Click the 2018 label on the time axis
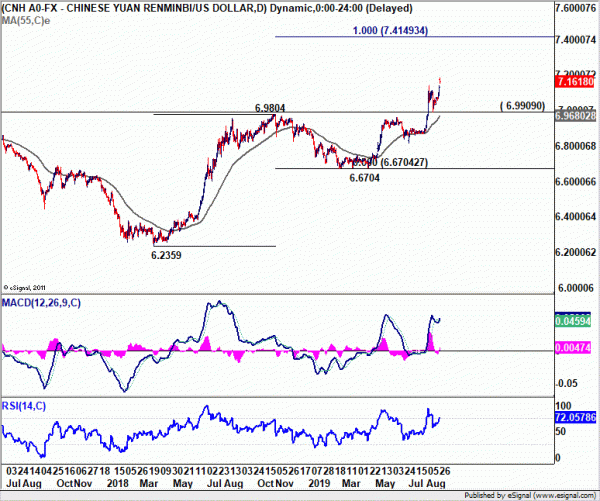The image size is (600, 501). [x=118, y=483]
